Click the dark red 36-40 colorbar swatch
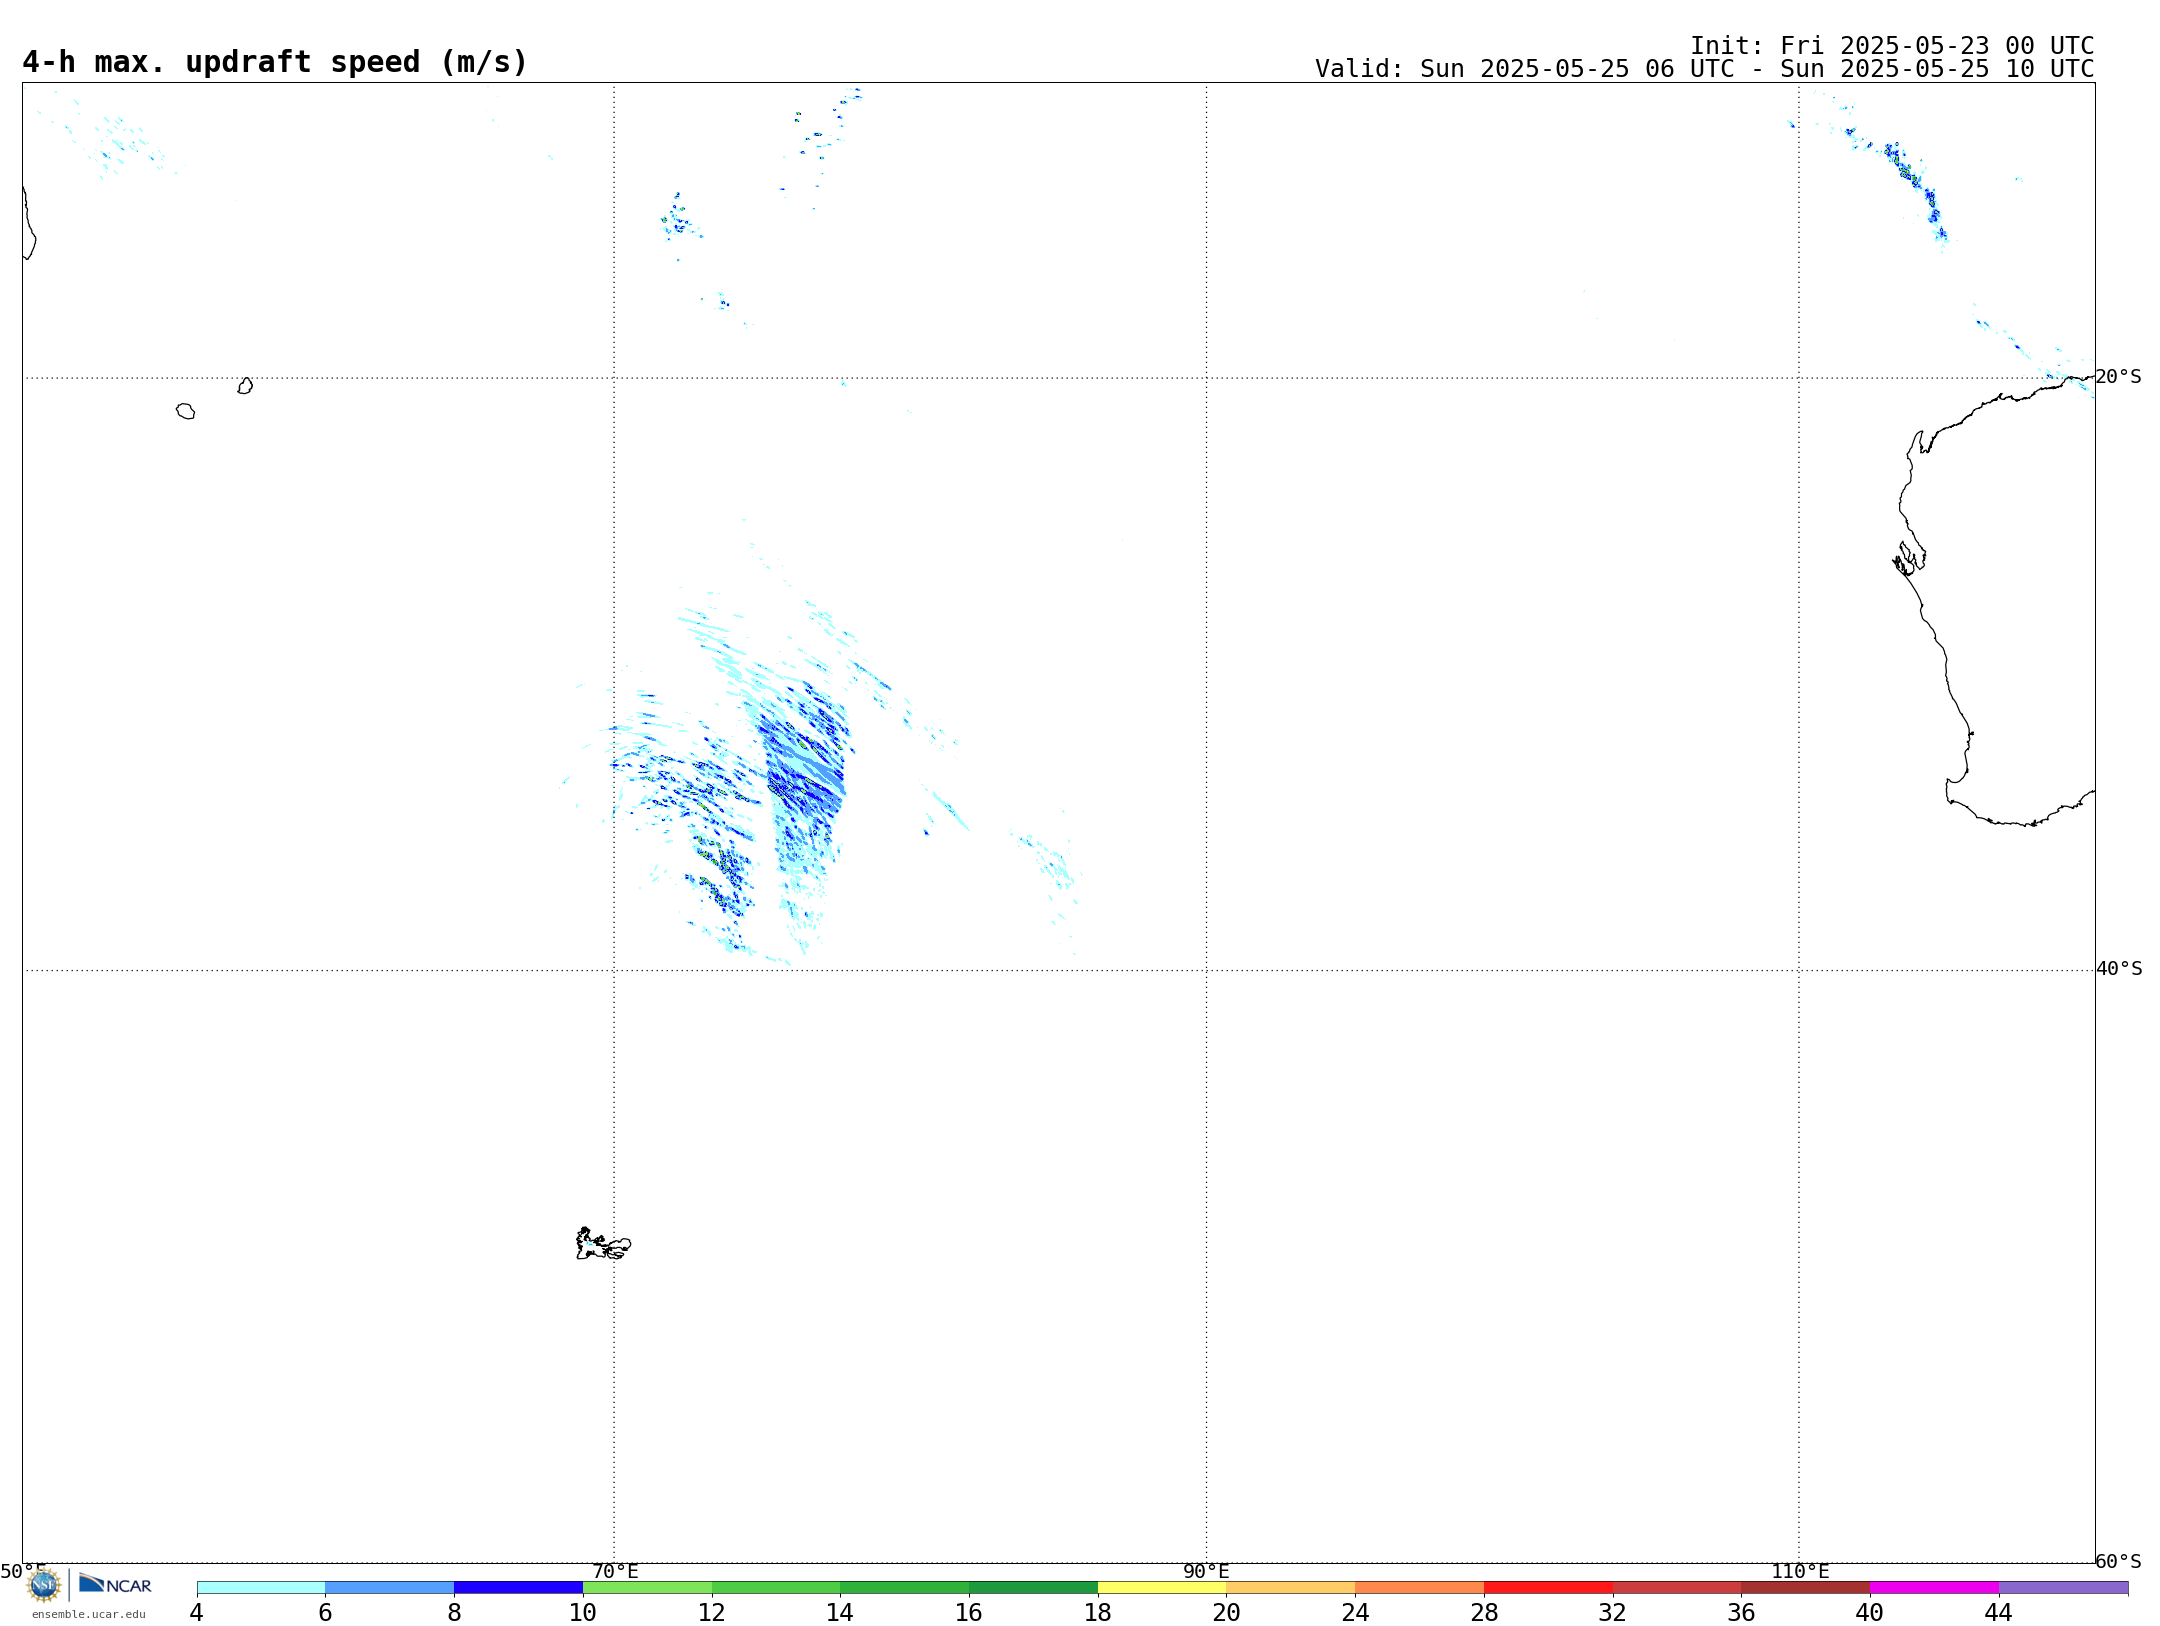 click(x=1806, y=1588)
